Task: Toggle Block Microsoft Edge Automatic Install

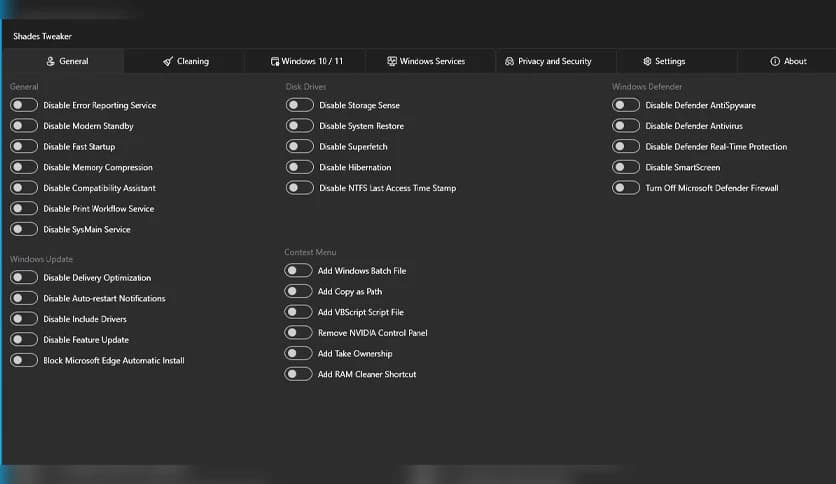Action: tap(24, 360)
